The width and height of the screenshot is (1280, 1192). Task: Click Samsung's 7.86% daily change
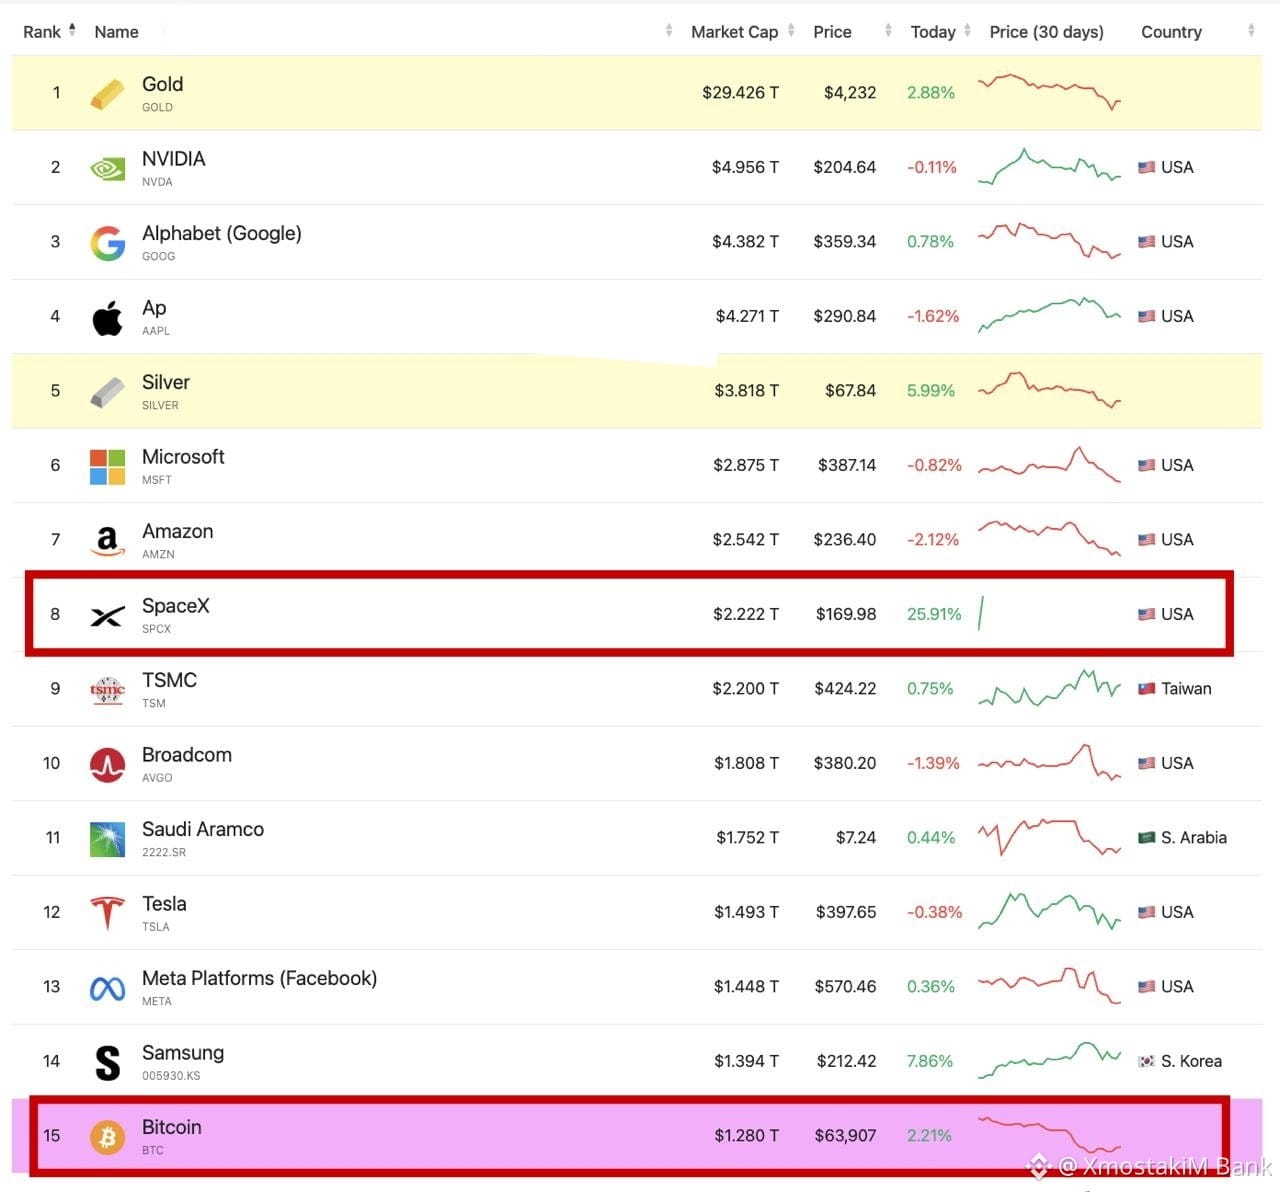(x=930, y=1061)
